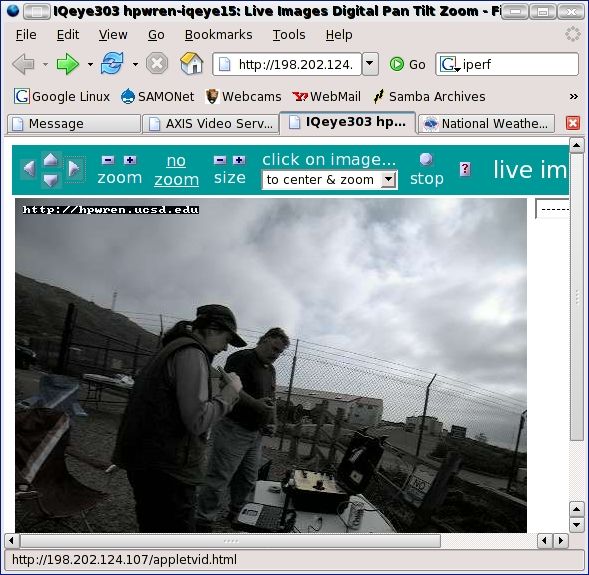Tilt camera up with up arrow
The width and height of the screenshot is (589, 575).
[x=51, y=160]
